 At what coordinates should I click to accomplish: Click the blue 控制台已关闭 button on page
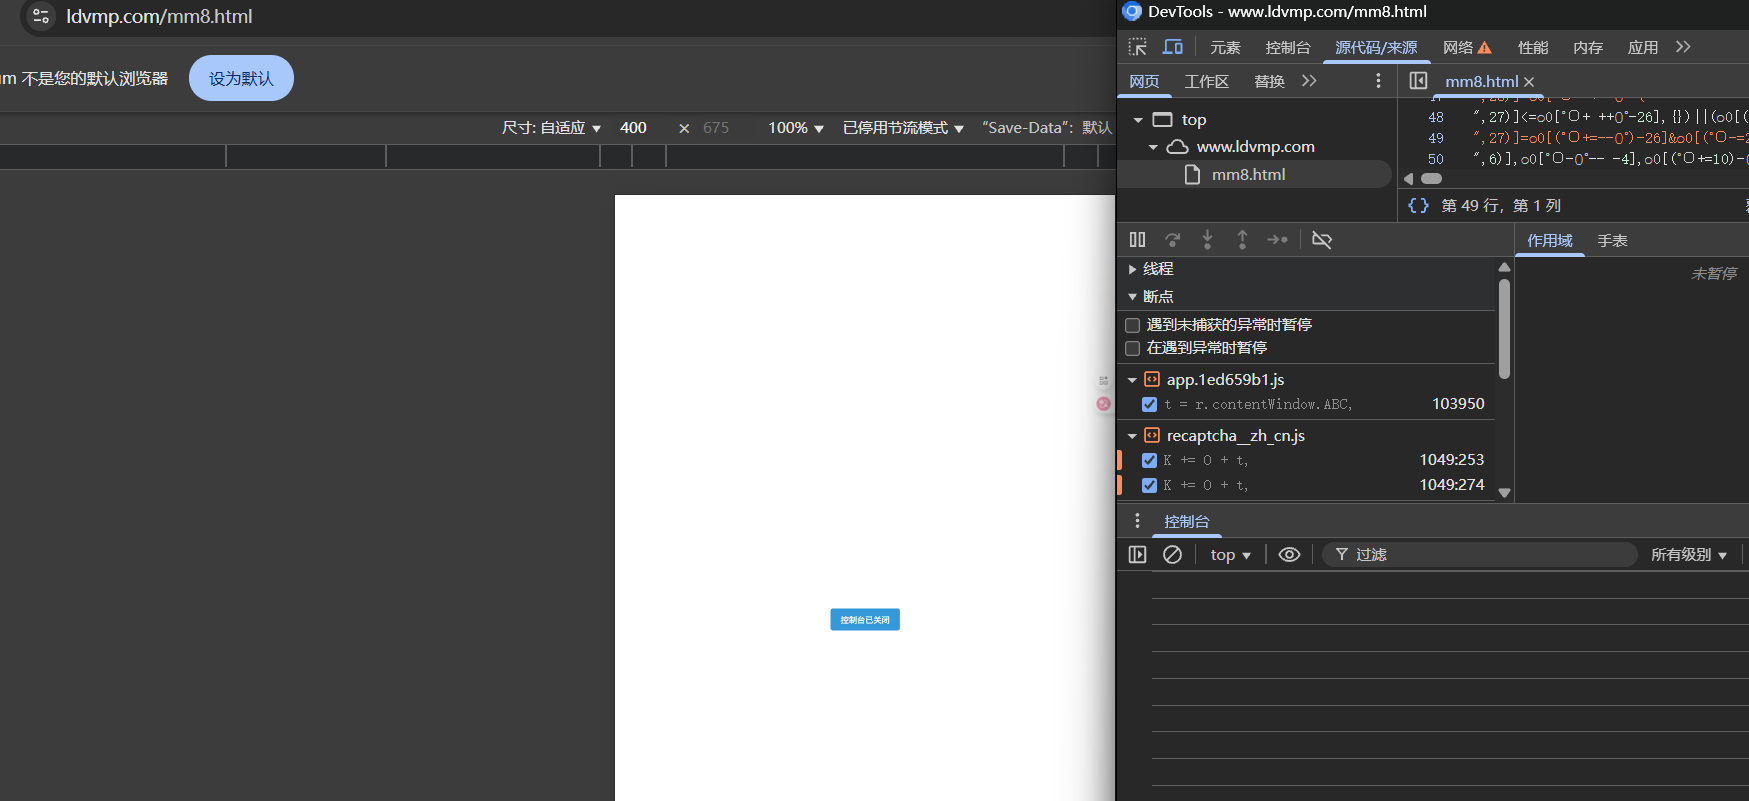(865, 620)
